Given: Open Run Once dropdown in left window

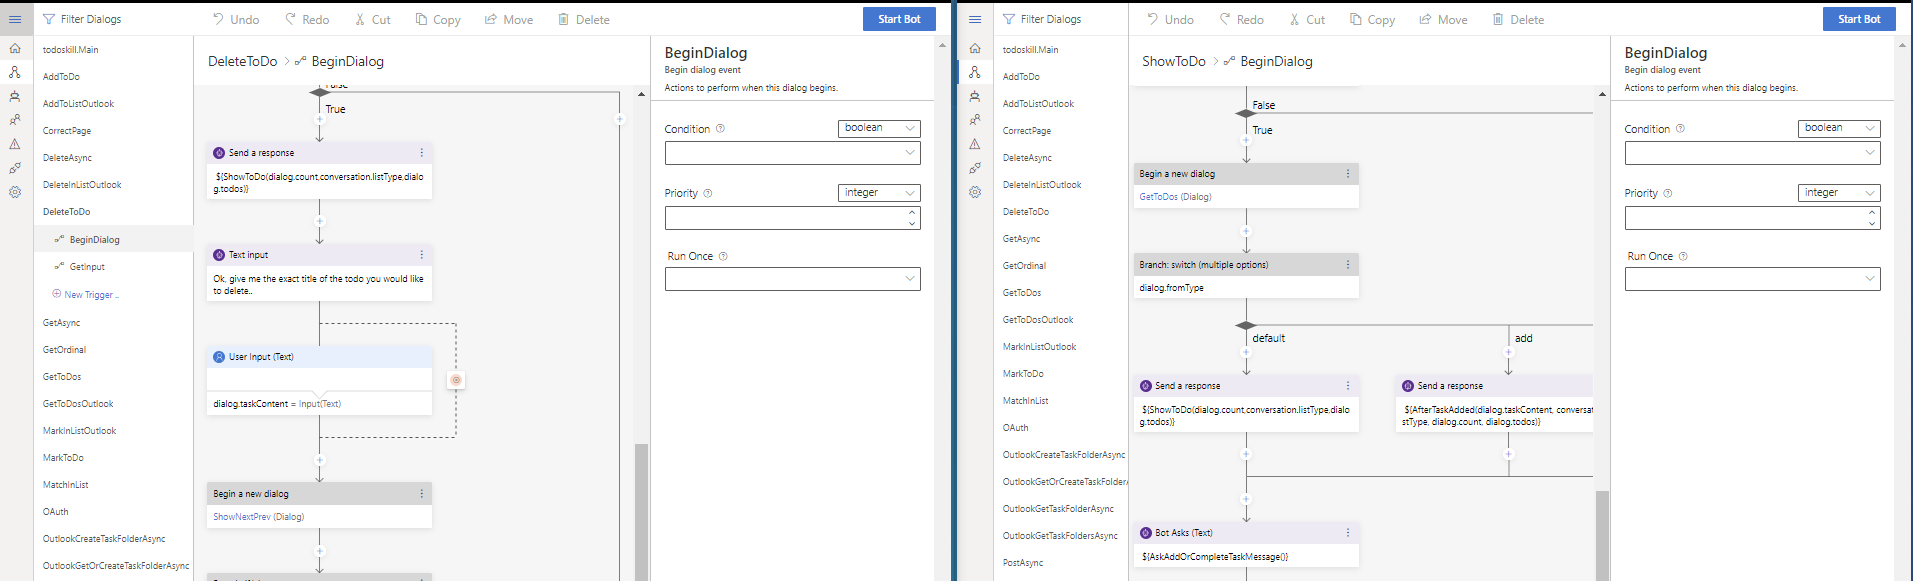Looking at the screenshot, I should (793, 279).
